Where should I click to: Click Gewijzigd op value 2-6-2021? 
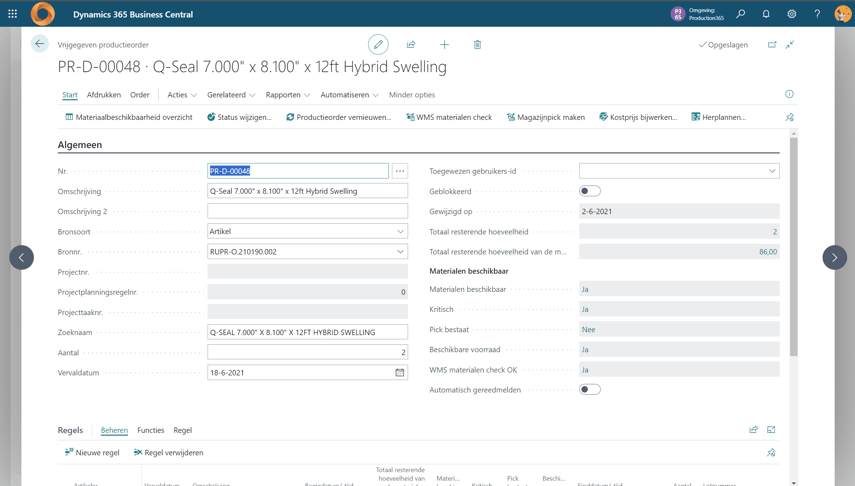(679, 211)
